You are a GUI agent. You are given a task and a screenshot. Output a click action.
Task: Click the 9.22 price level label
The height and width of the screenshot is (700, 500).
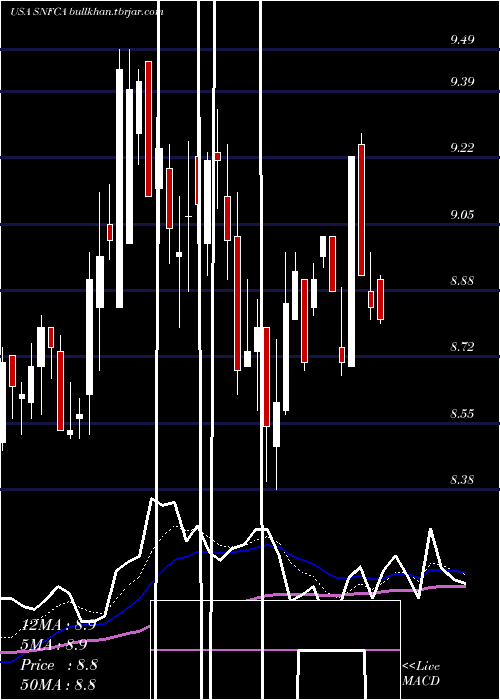462,147
